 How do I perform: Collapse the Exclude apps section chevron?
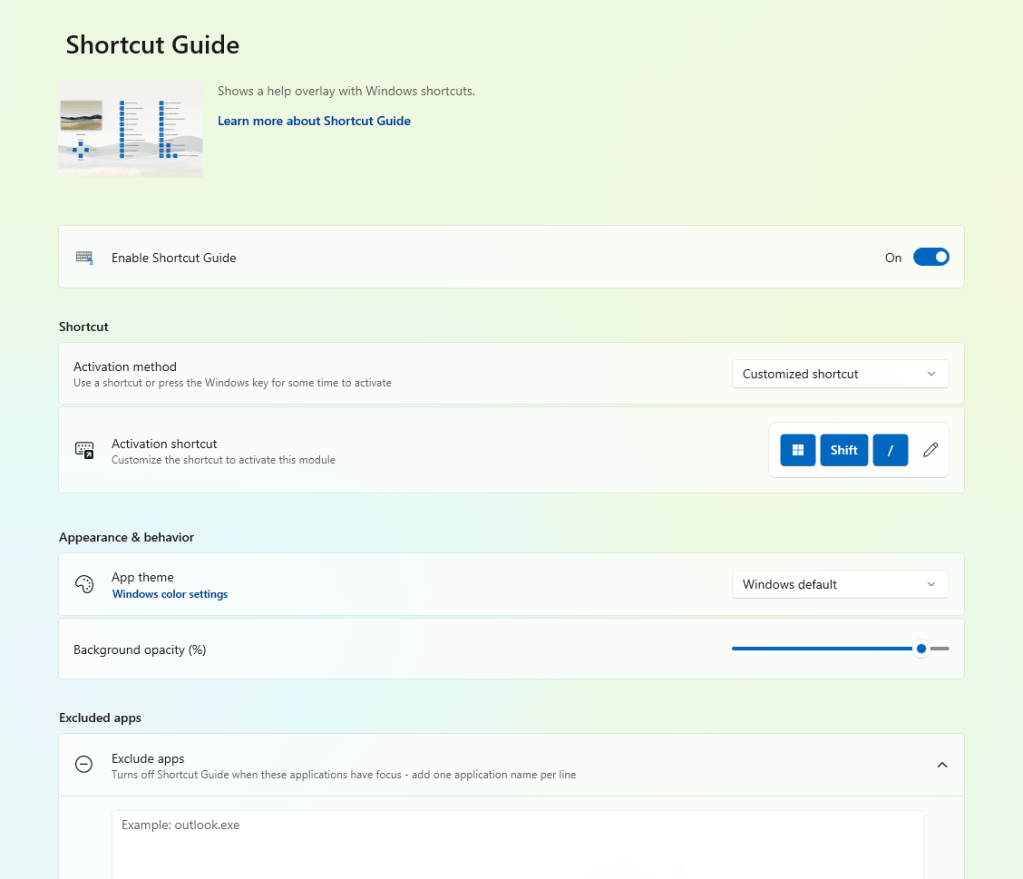pos(941,764)
